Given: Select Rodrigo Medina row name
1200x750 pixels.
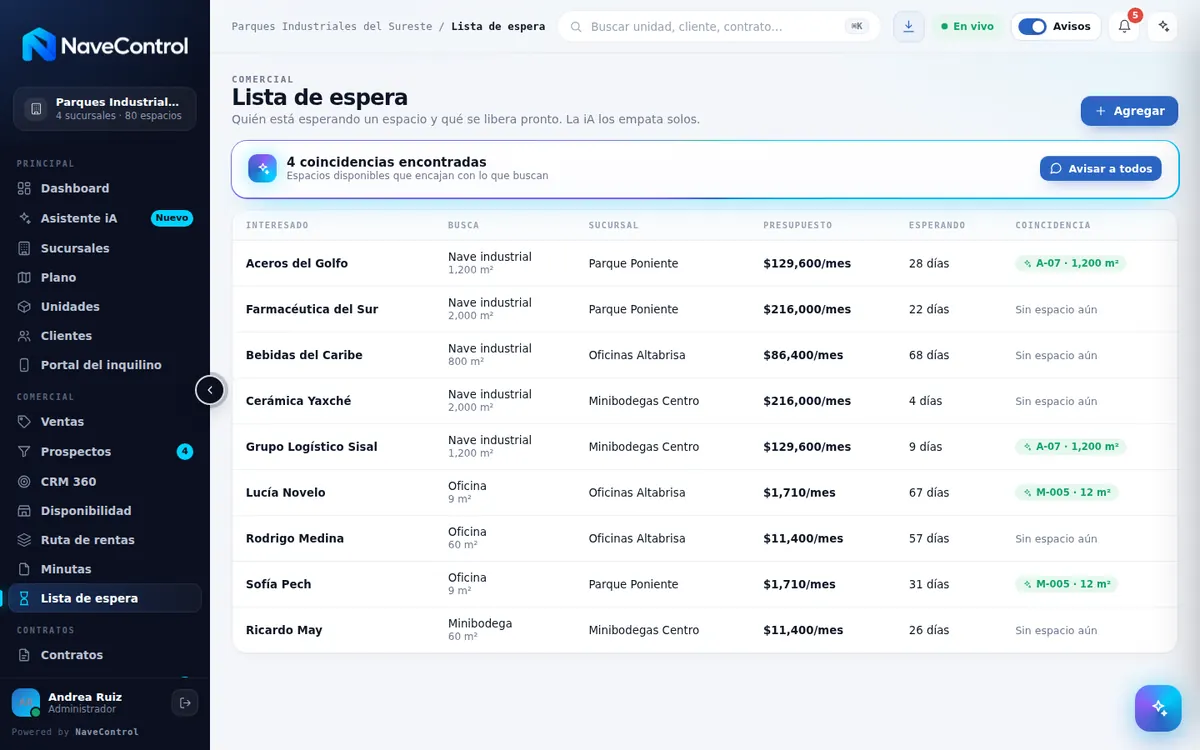Looking at the screenshot, I should pos(295,539).
